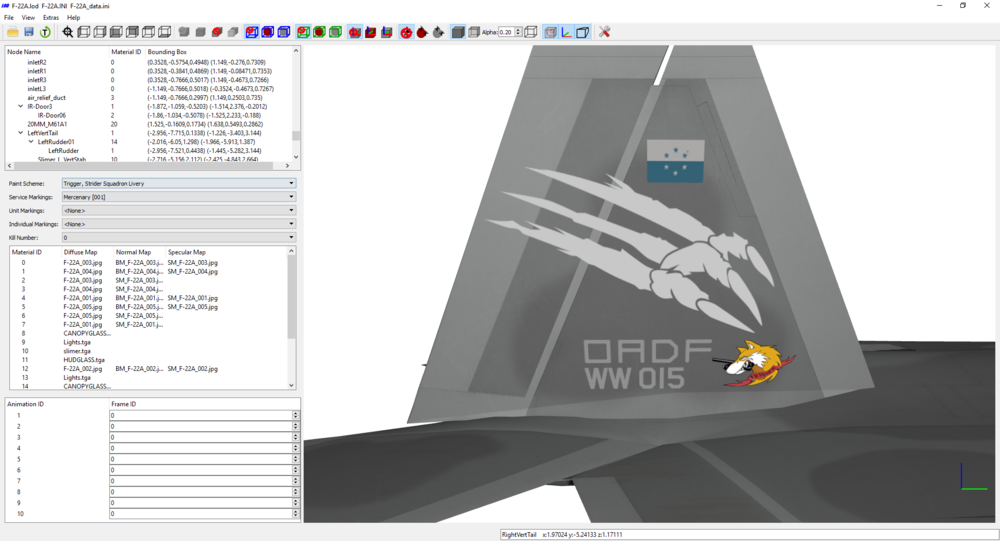Select the red cube with axes icon
The image size is (1000, 541).
(371, 32)
